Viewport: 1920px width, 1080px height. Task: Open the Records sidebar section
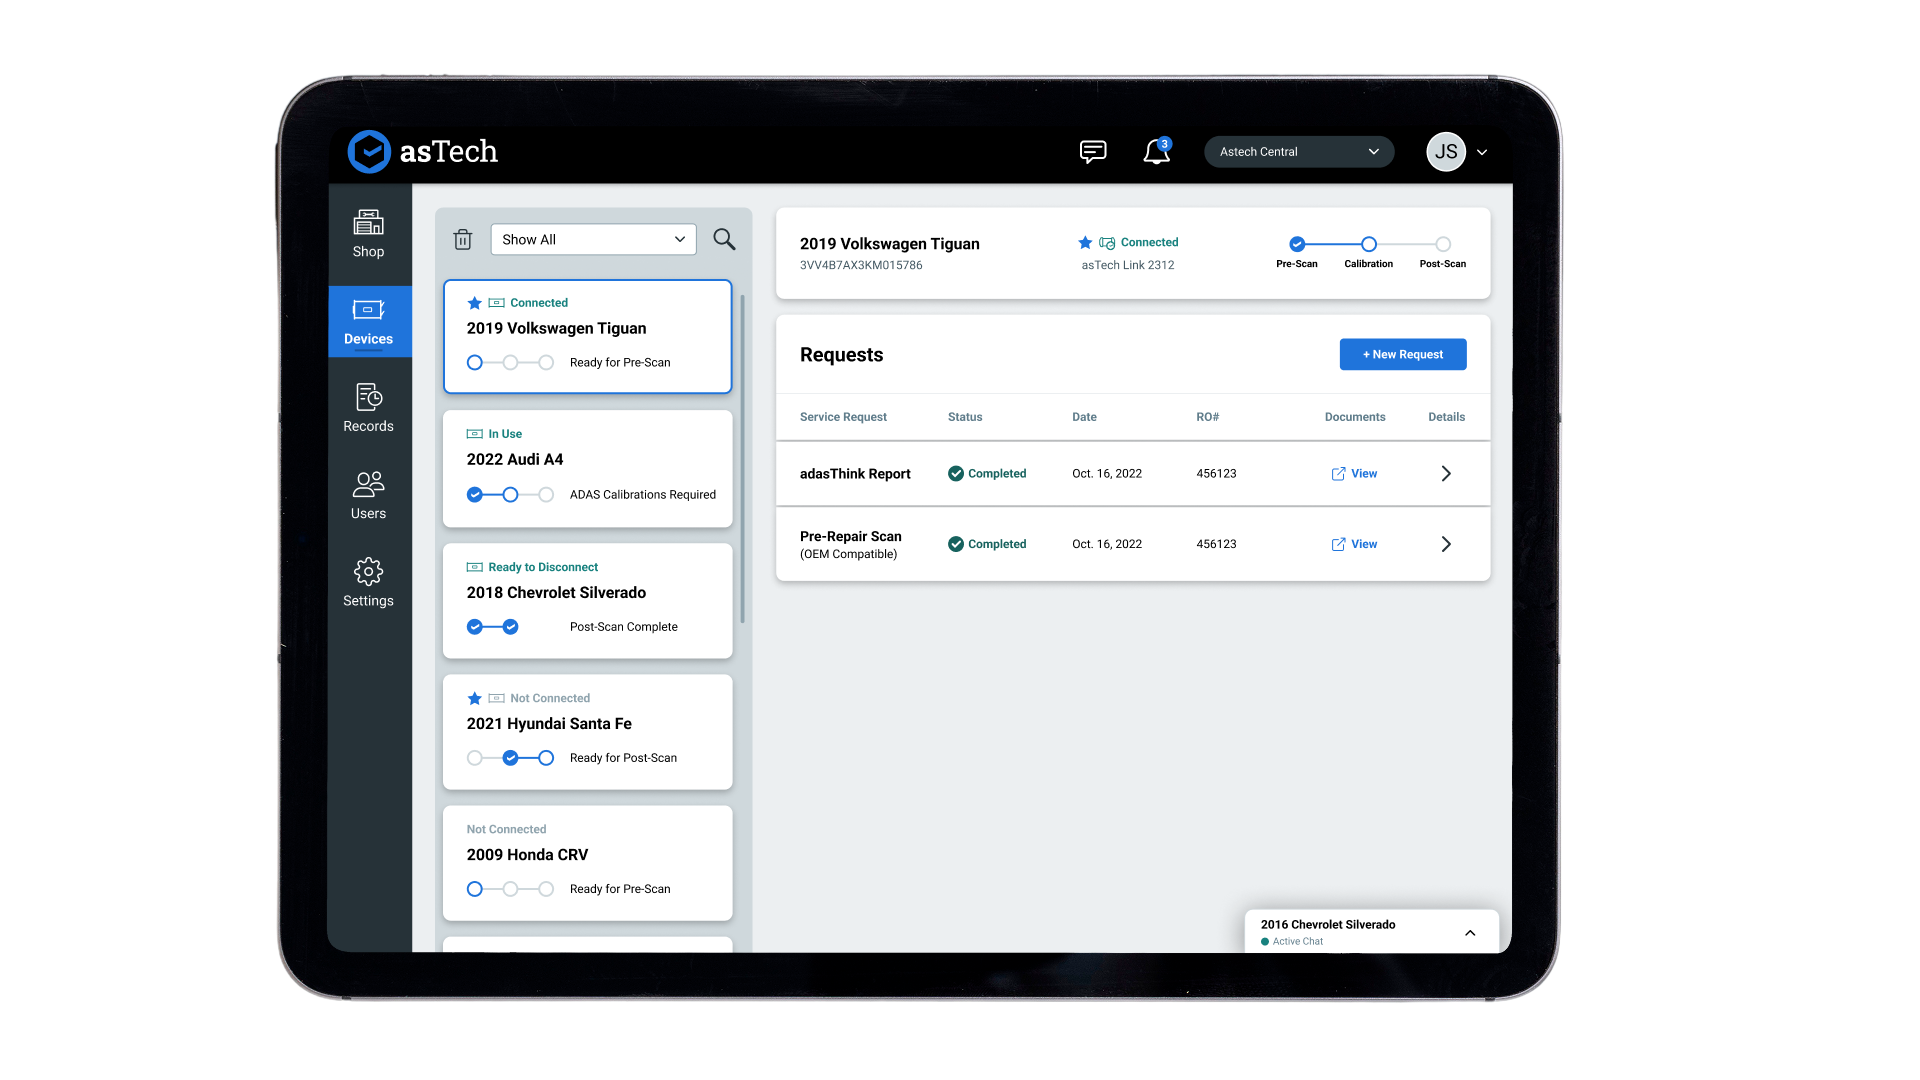(x=368, y=408)
